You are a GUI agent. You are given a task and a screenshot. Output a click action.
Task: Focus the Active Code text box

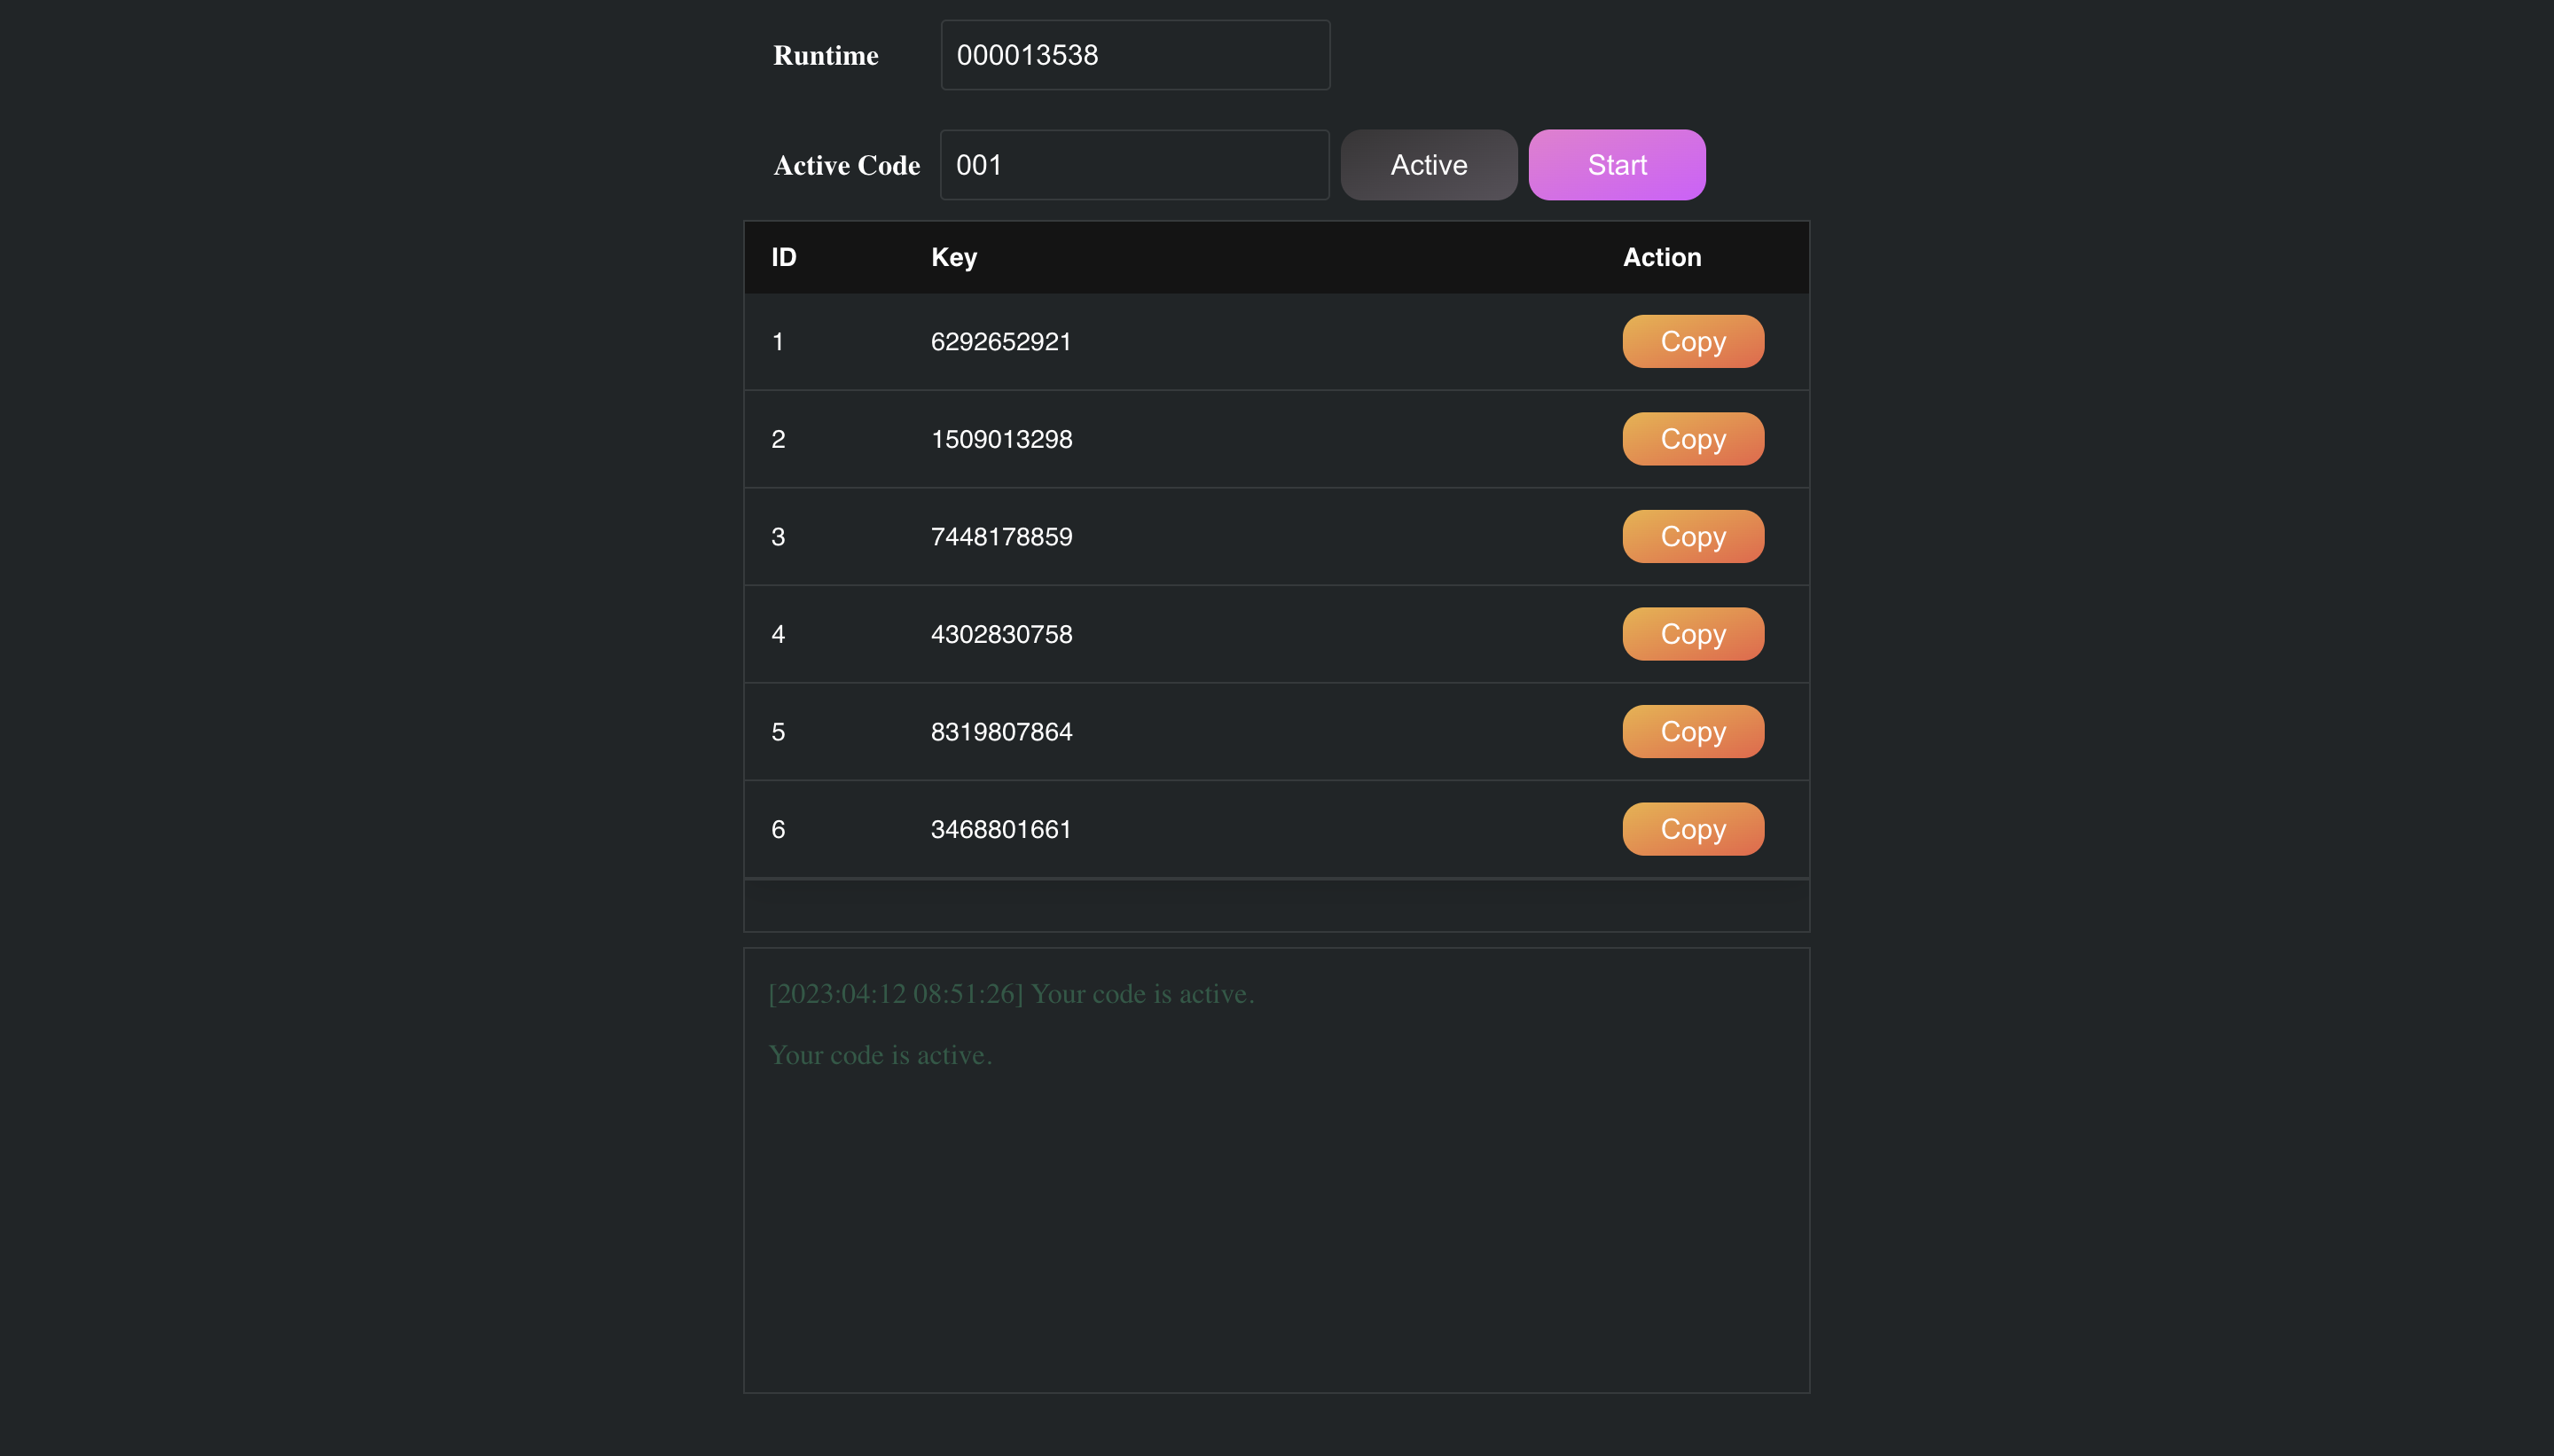[x=1134, y=165]
